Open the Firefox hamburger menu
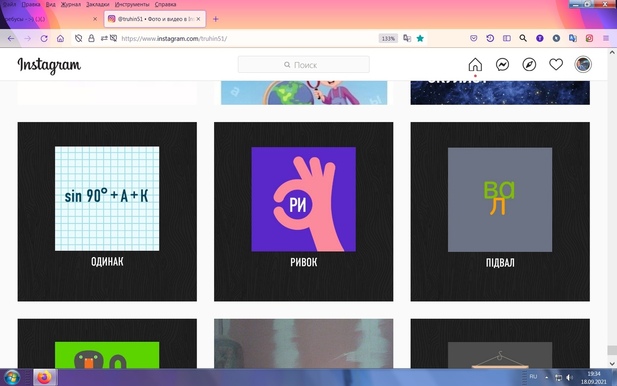The height and width of the screenshot is (386, 617). pos(606,38)
